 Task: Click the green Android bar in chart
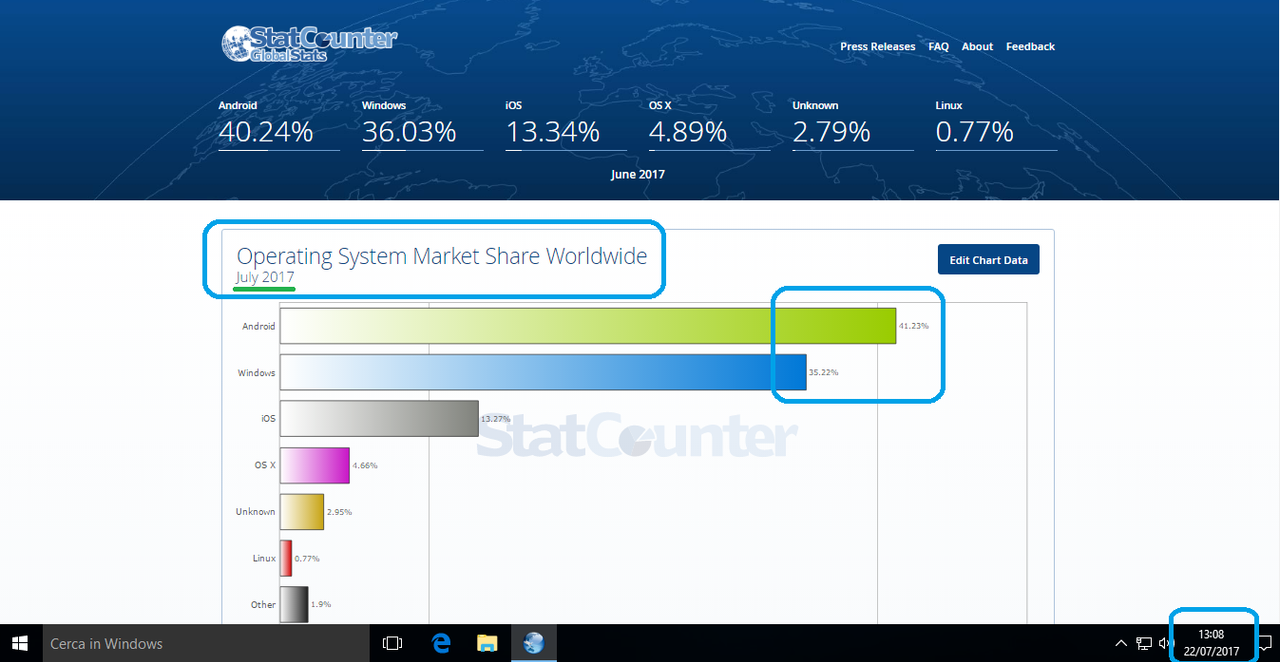(588, 326)
